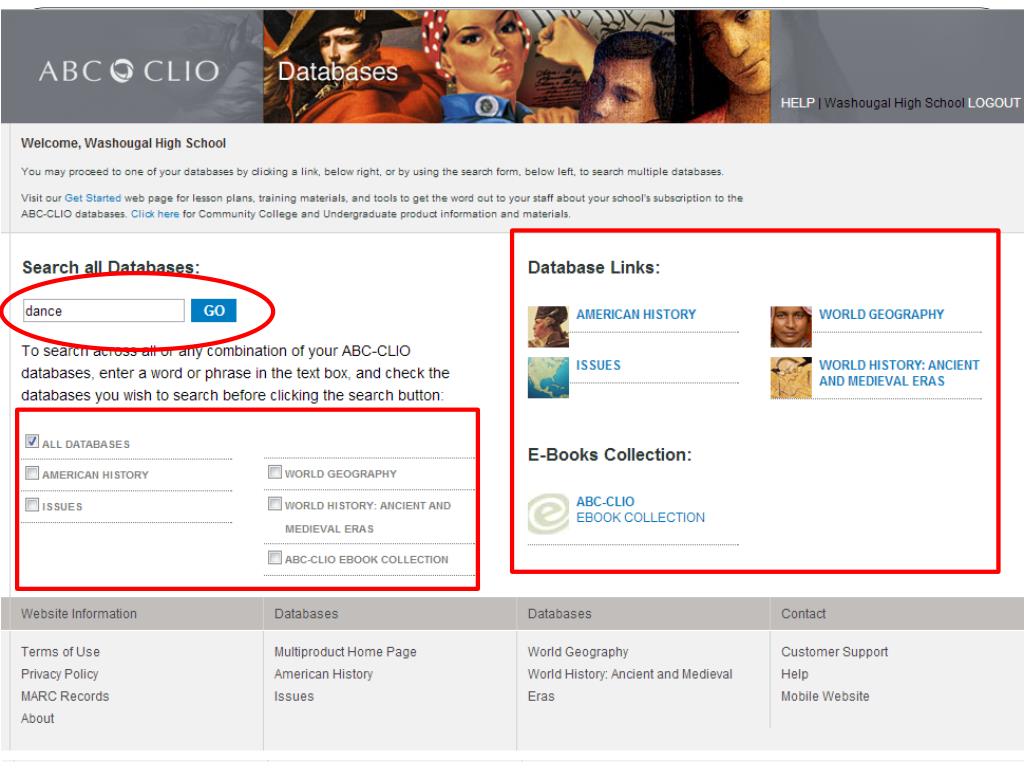Click the 'Website Information' footer heading

click(x=79, y=614)
